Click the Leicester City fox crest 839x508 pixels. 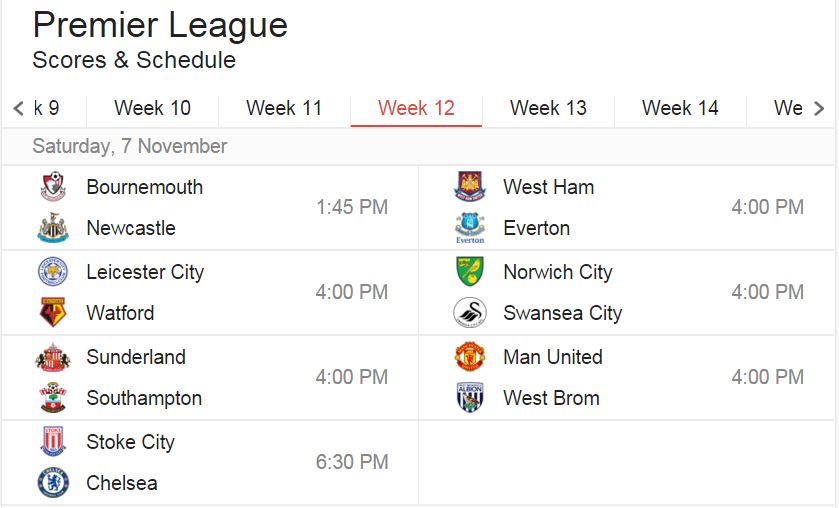(x=53, y=271)
